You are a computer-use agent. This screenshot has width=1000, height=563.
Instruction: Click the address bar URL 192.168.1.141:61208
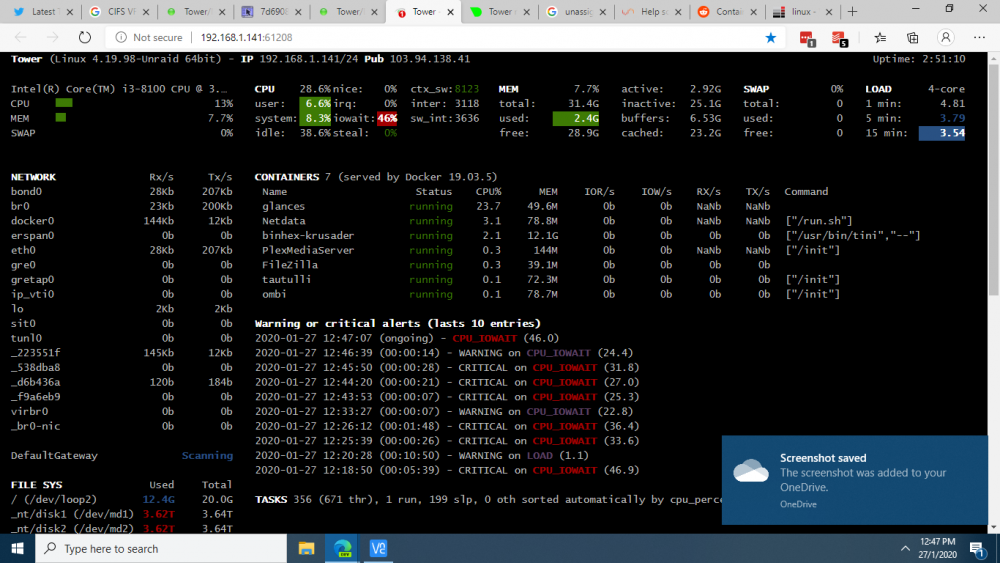(246, 38)
